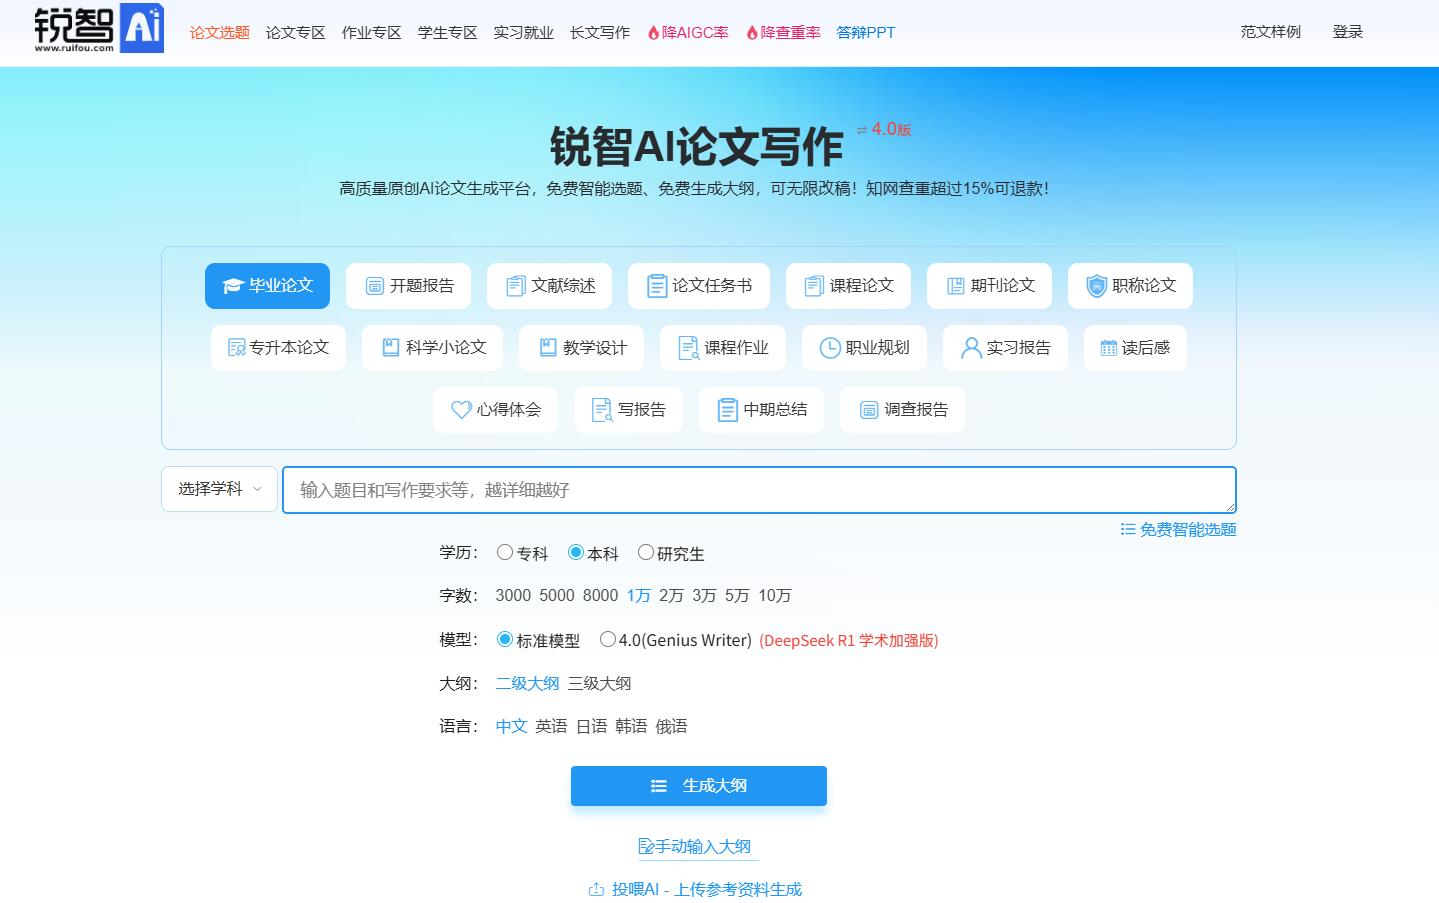The width and height of the screenshot is (1439, 903).
Task: Click the 调查报告 icon
Action: [869, 410]
